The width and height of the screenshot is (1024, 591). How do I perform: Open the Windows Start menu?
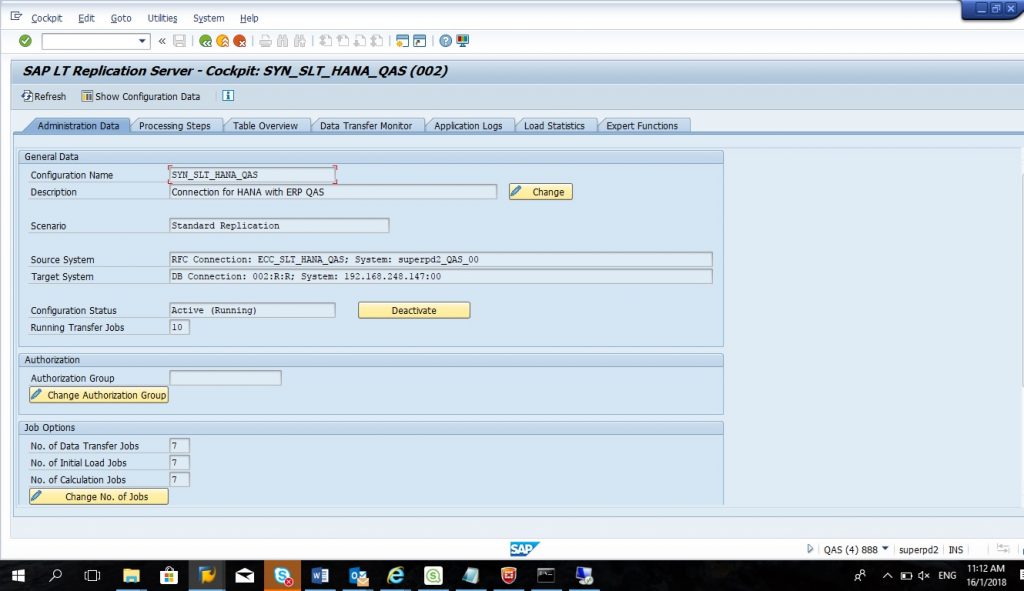(18, 575)
